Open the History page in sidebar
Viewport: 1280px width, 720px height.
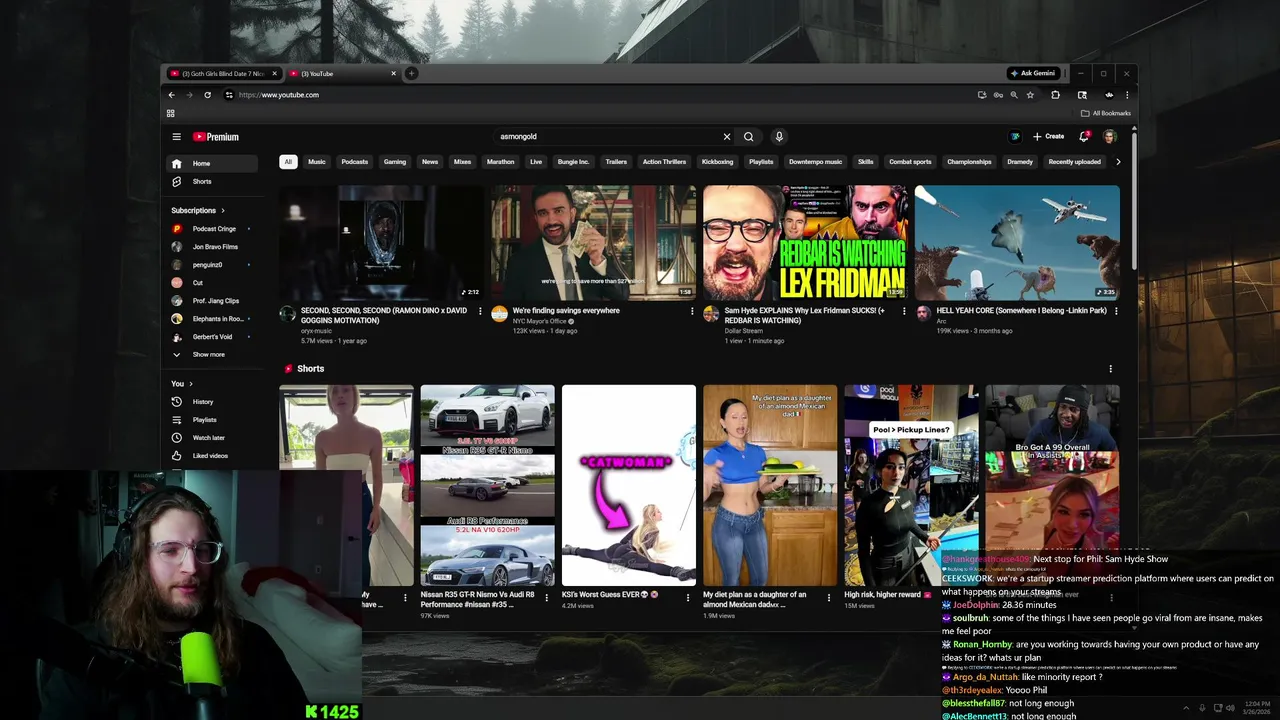click(203, 402)
